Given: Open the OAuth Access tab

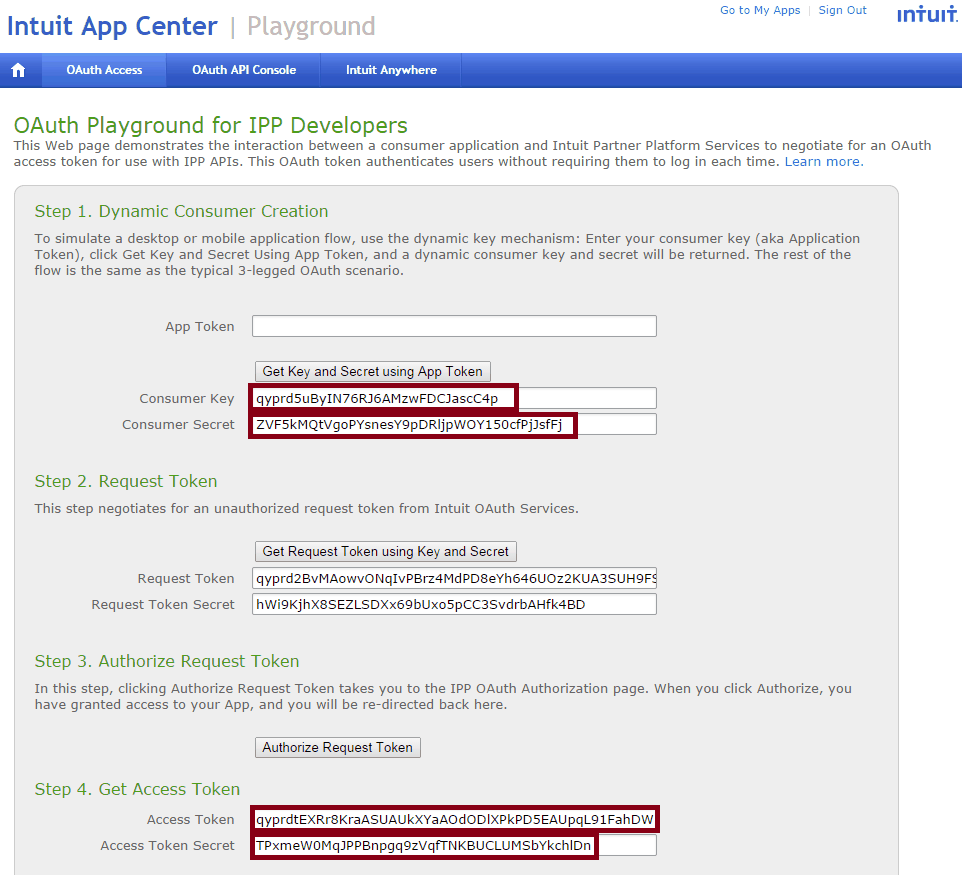Looking at the screenshot, I should [x=104, y=70].
